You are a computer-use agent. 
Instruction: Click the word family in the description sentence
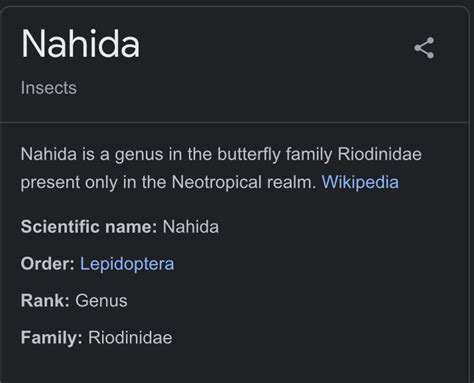(309, 154)
